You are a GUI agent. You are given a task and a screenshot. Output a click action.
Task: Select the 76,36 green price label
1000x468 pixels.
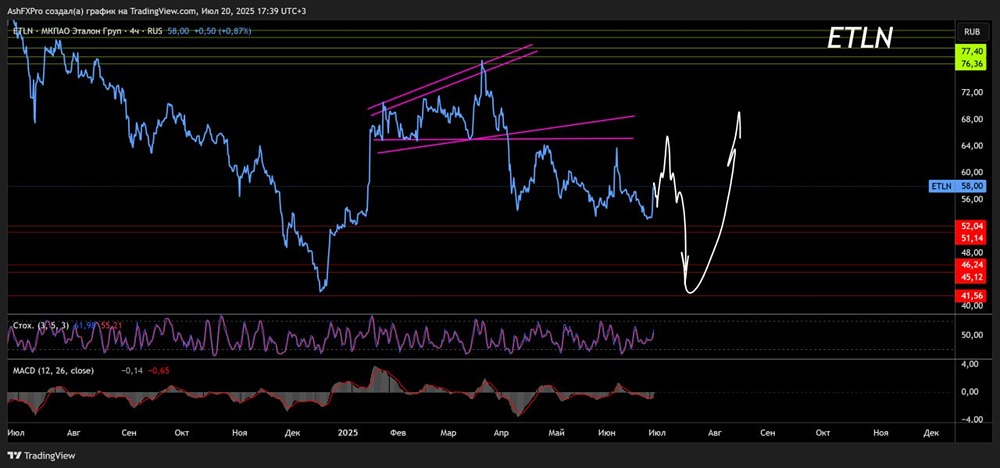point(971,64)
